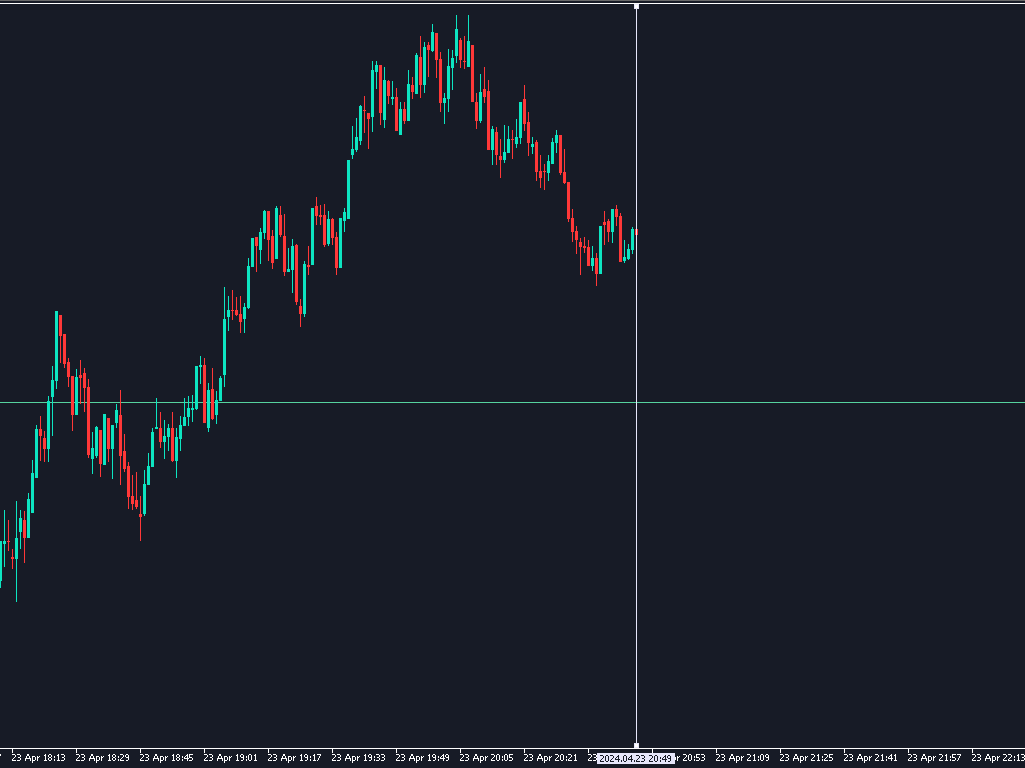
Task: Click the 23 Apr 22:13 time label
Action: pos(997,757)
